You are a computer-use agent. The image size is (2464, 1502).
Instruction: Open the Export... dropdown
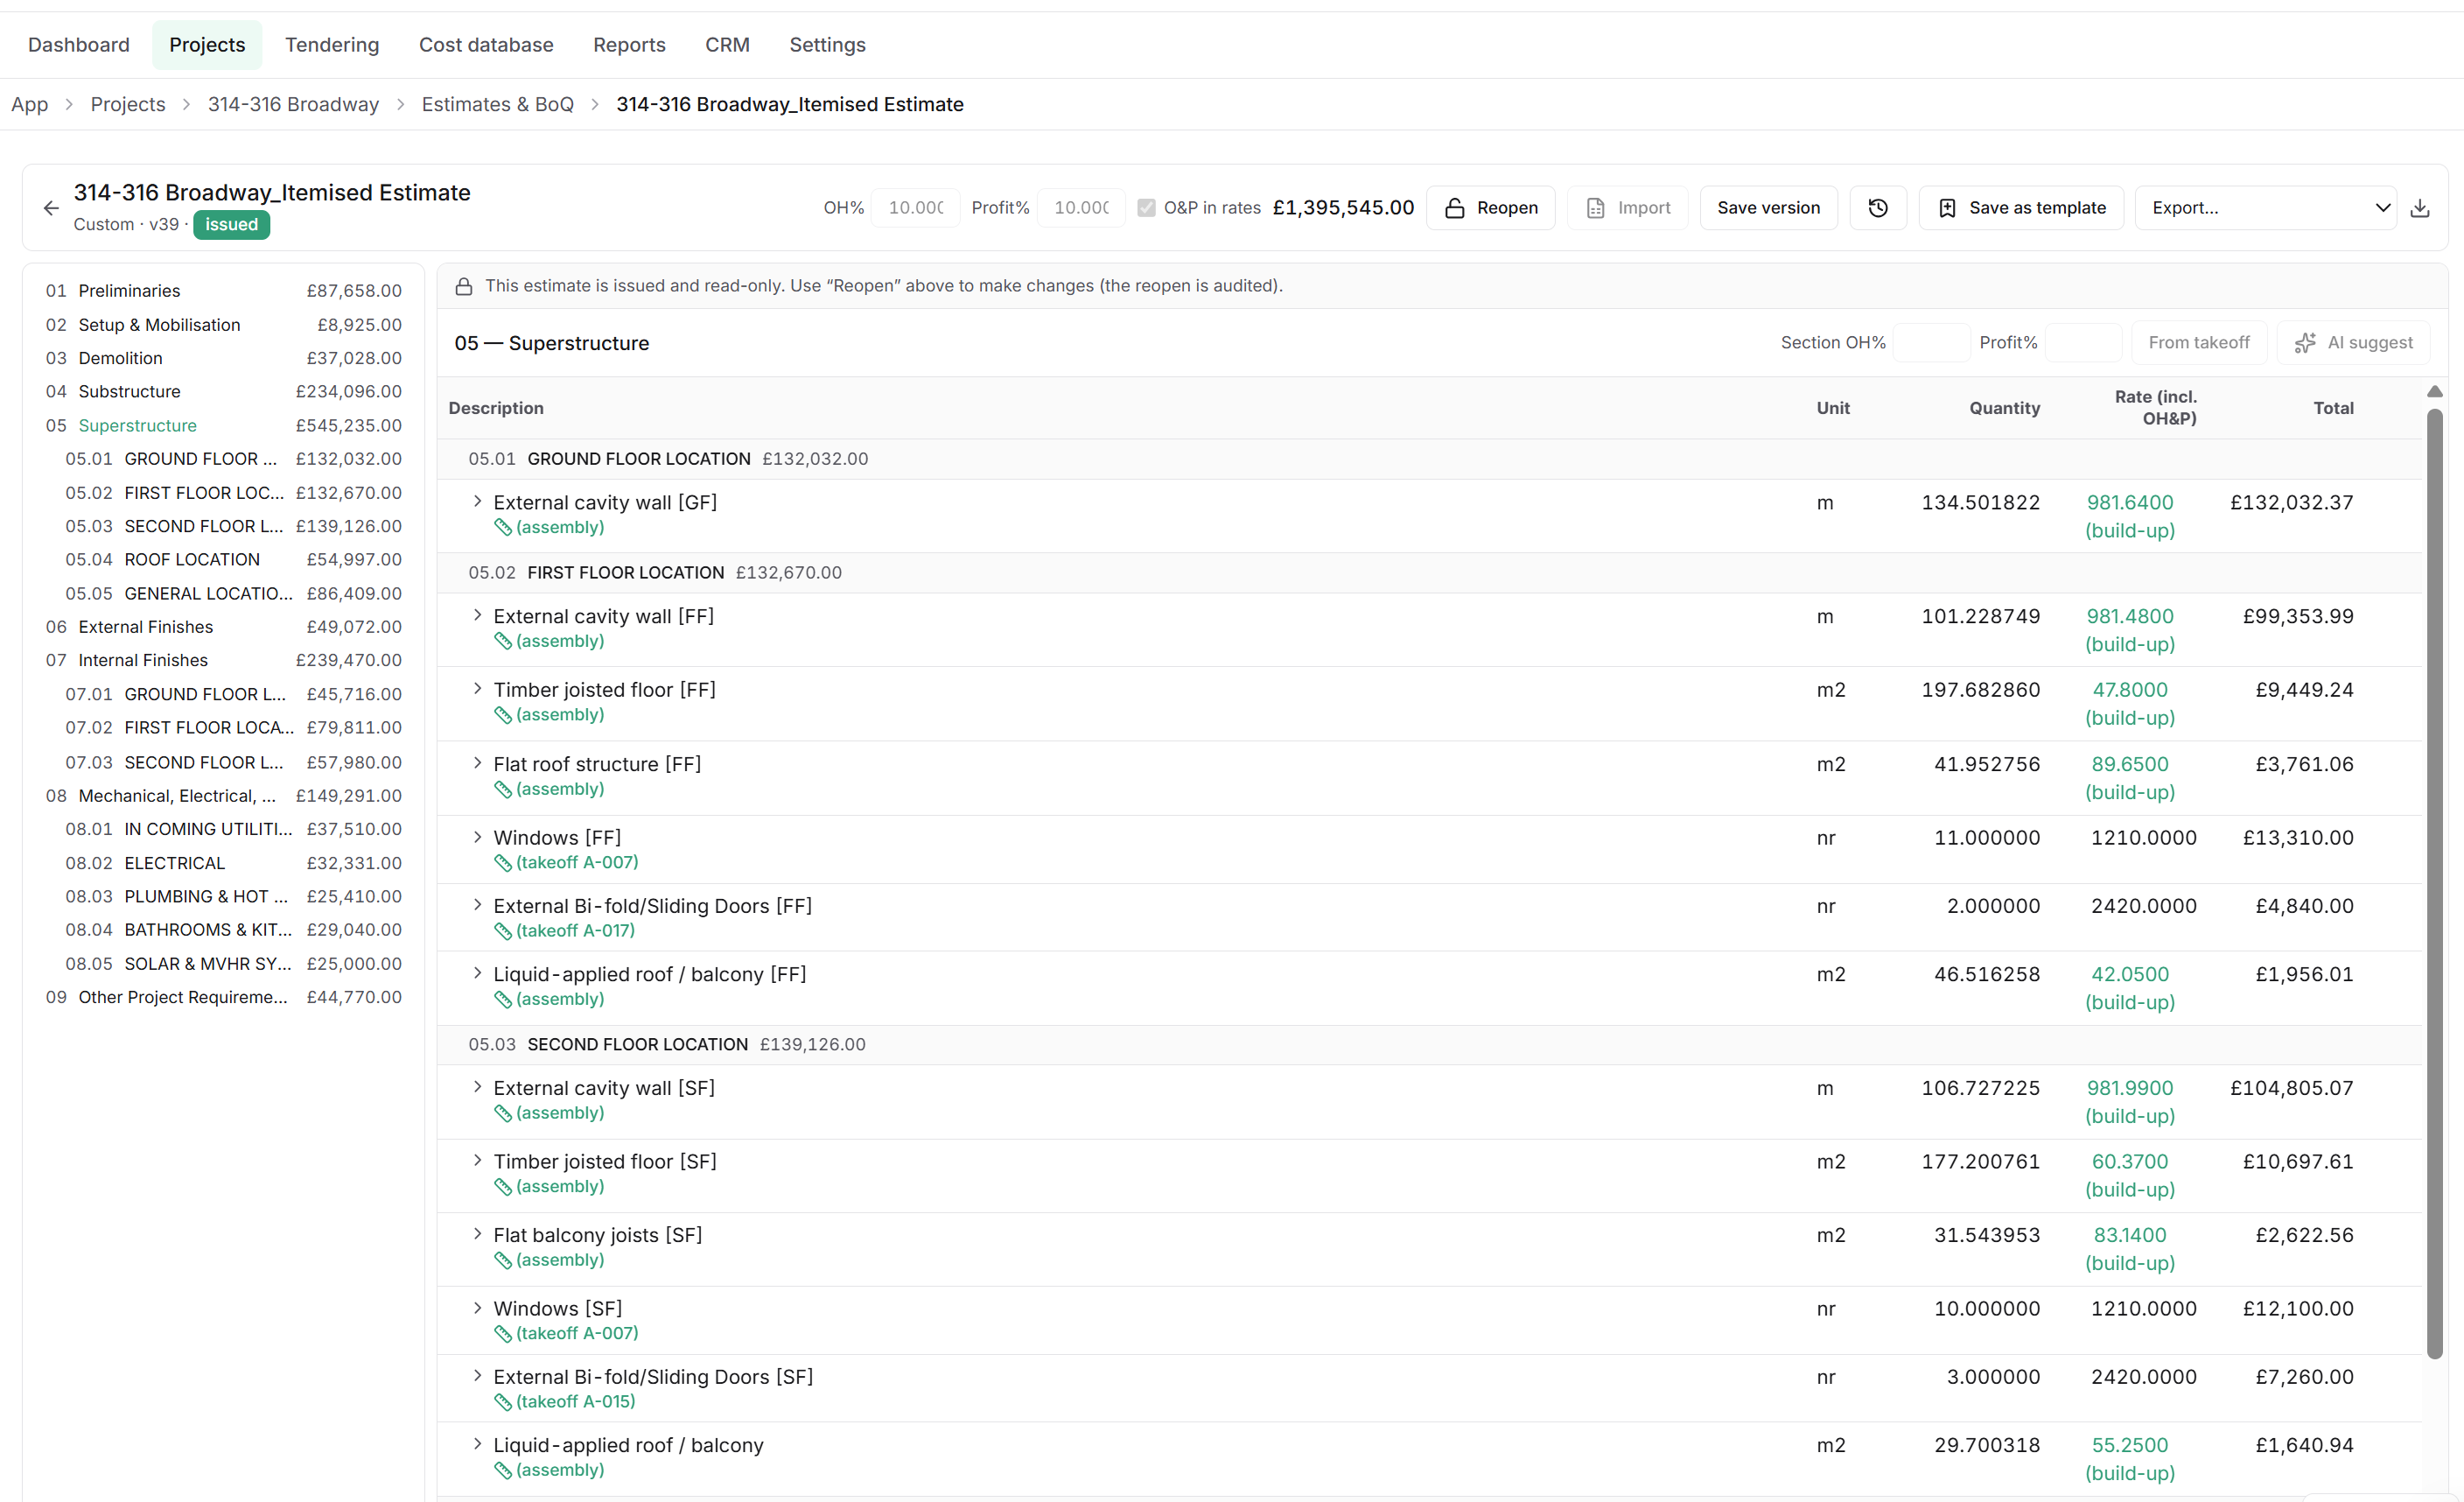coord(2265,208)
